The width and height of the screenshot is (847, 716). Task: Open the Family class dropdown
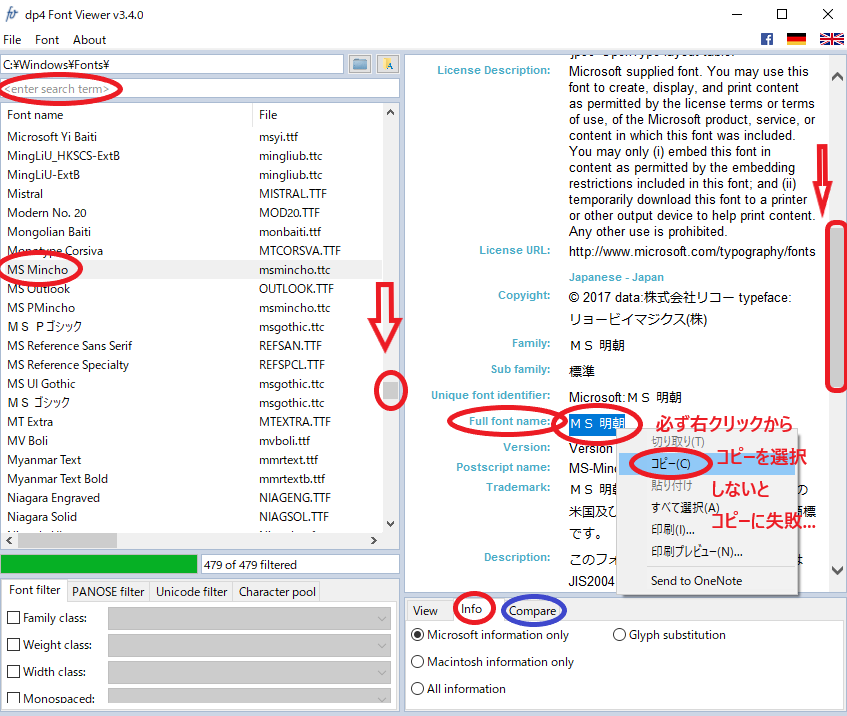[x=249, y=618]
